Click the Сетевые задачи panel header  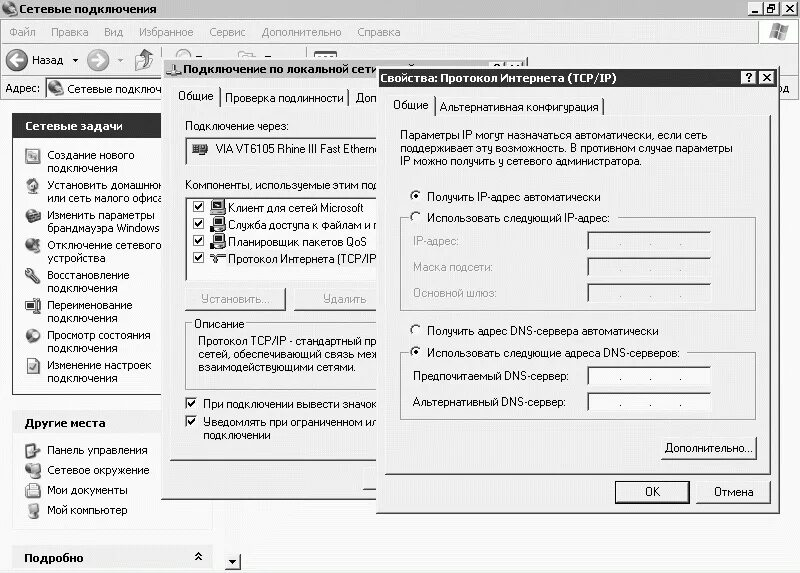point(87,126)
